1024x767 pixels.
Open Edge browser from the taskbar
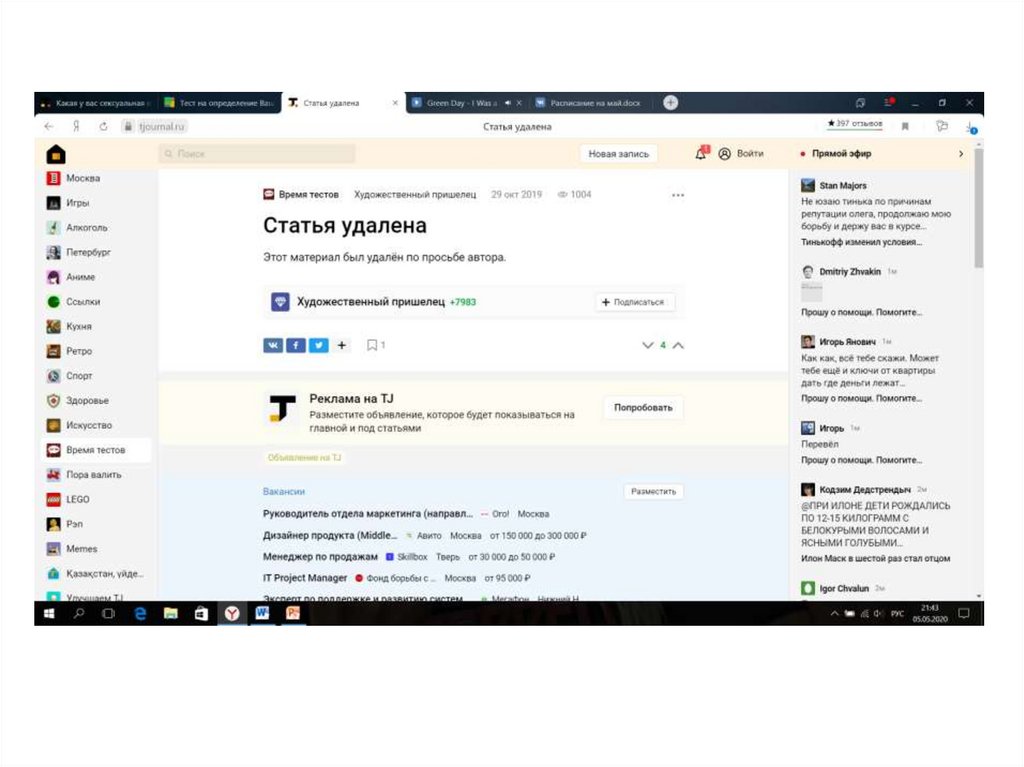coord(140,613)
